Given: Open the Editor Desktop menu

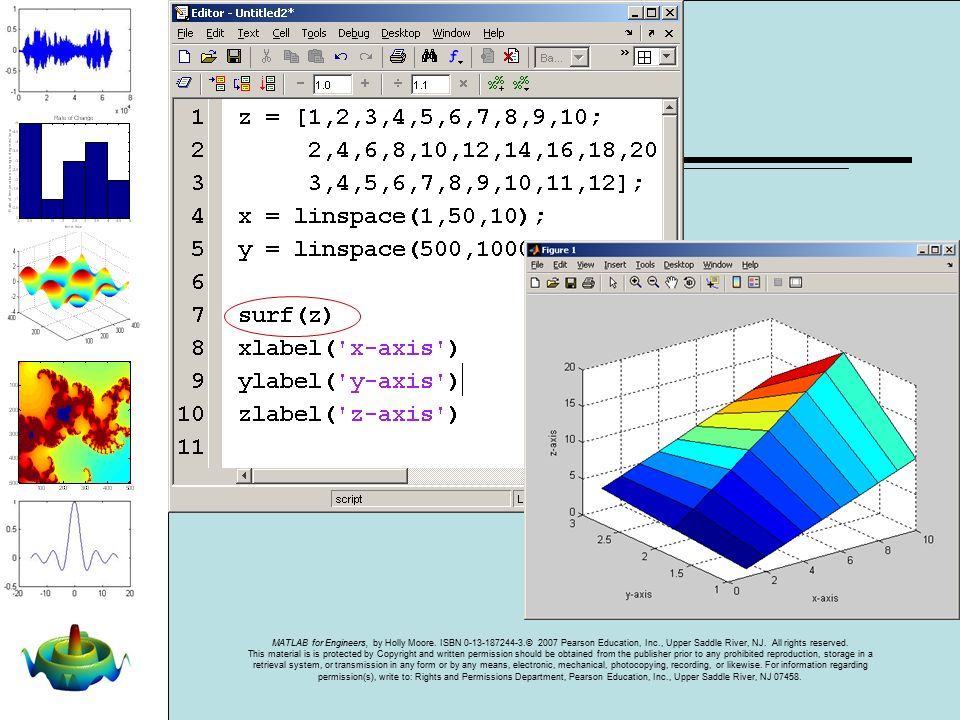Looking at the screenshot, I should [400, 33].
